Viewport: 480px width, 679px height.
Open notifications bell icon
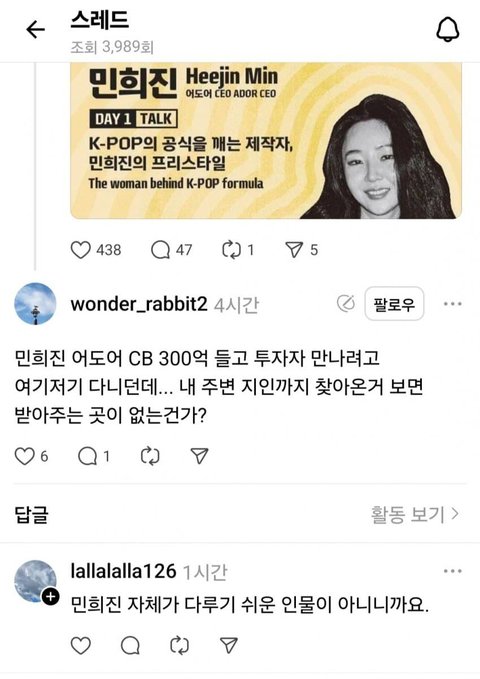click(x=448, y=29)
